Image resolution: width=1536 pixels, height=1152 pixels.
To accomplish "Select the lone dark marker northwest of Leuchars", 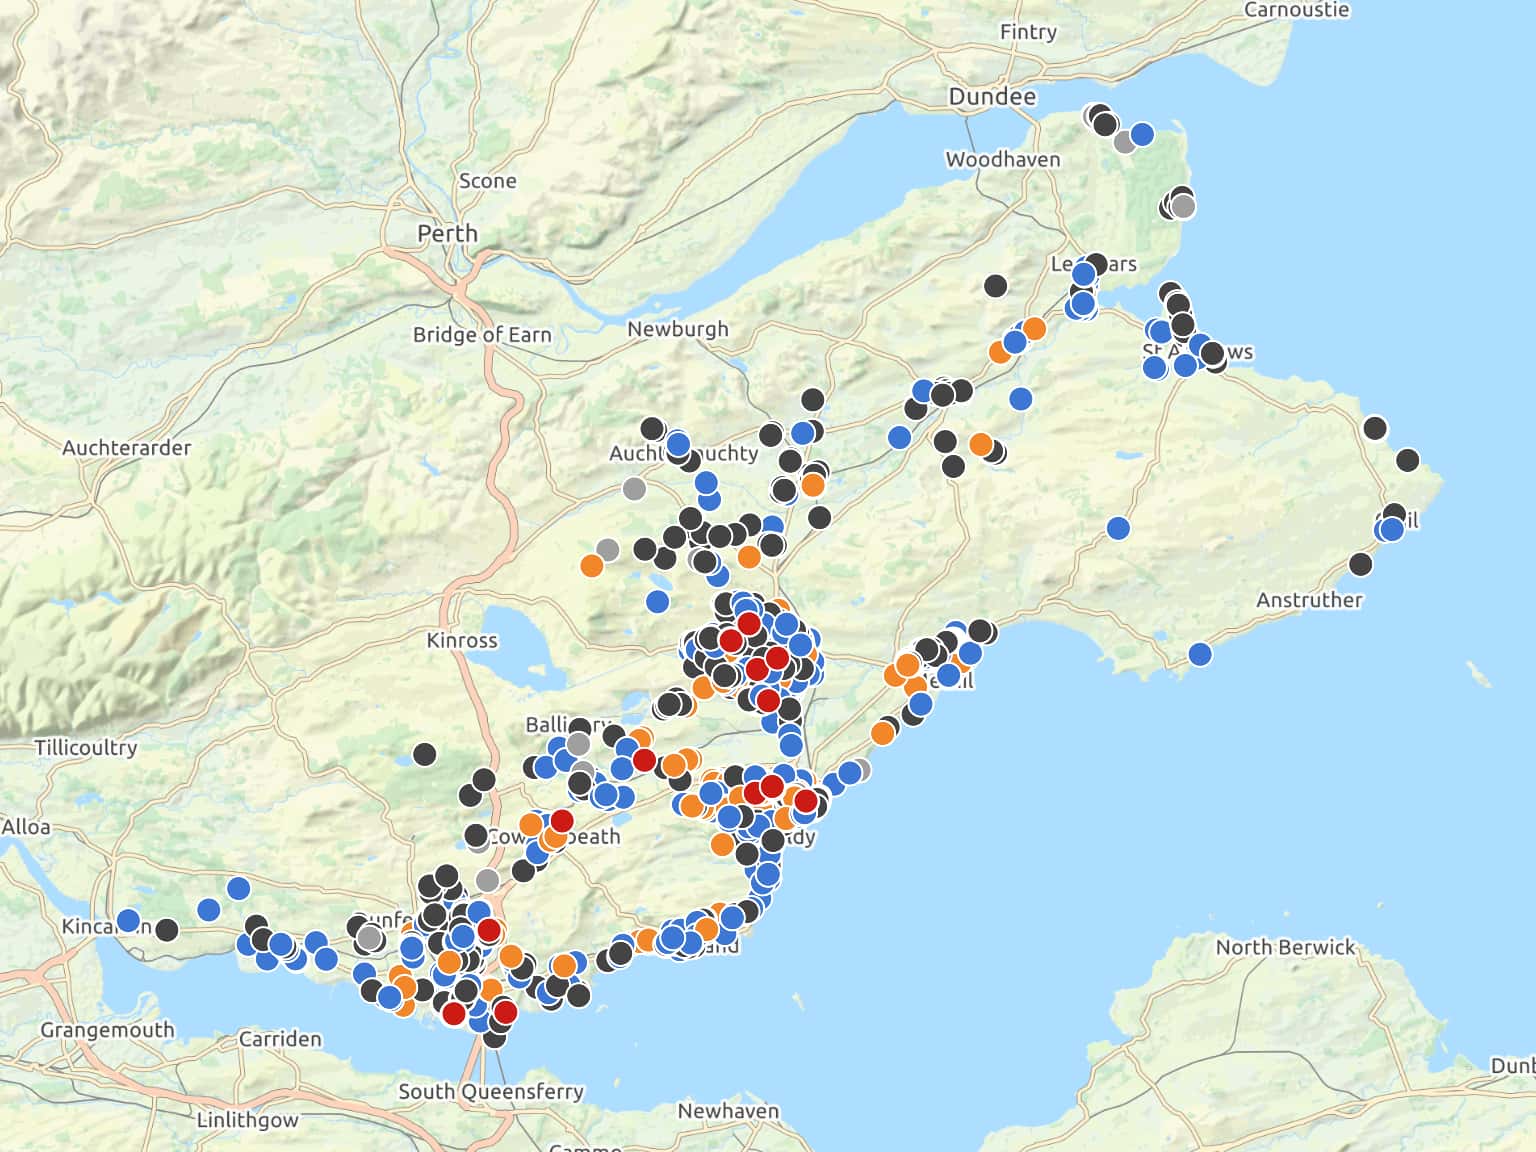I will [995, 286].
